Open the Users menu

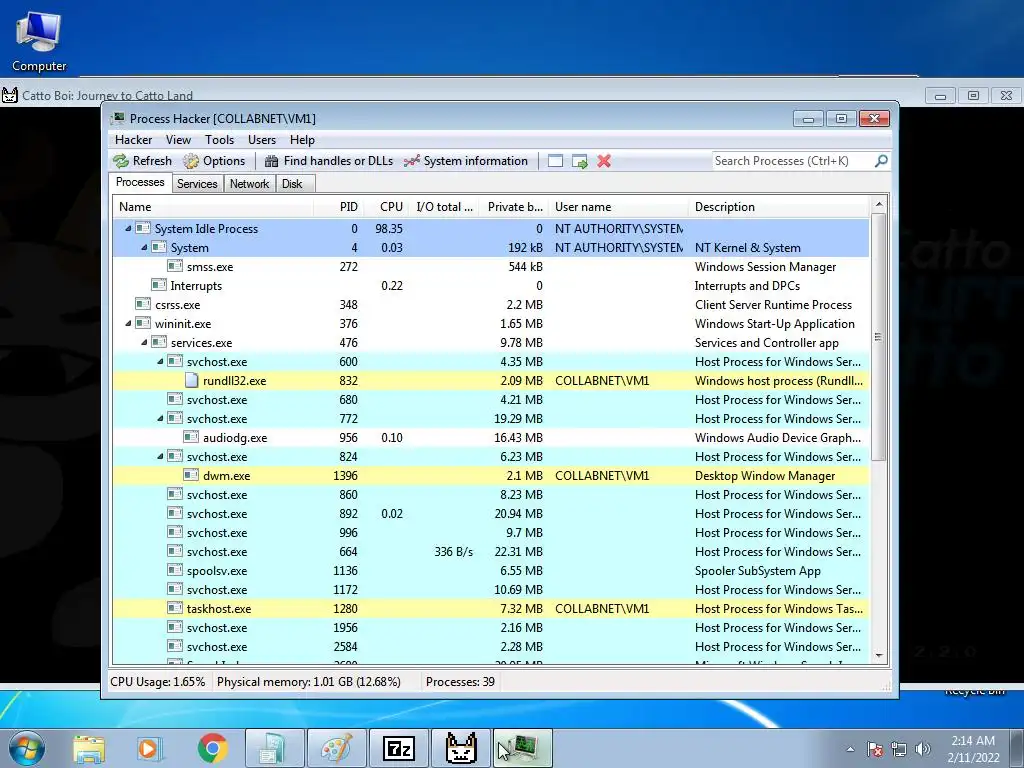click(x=262, y=140)
